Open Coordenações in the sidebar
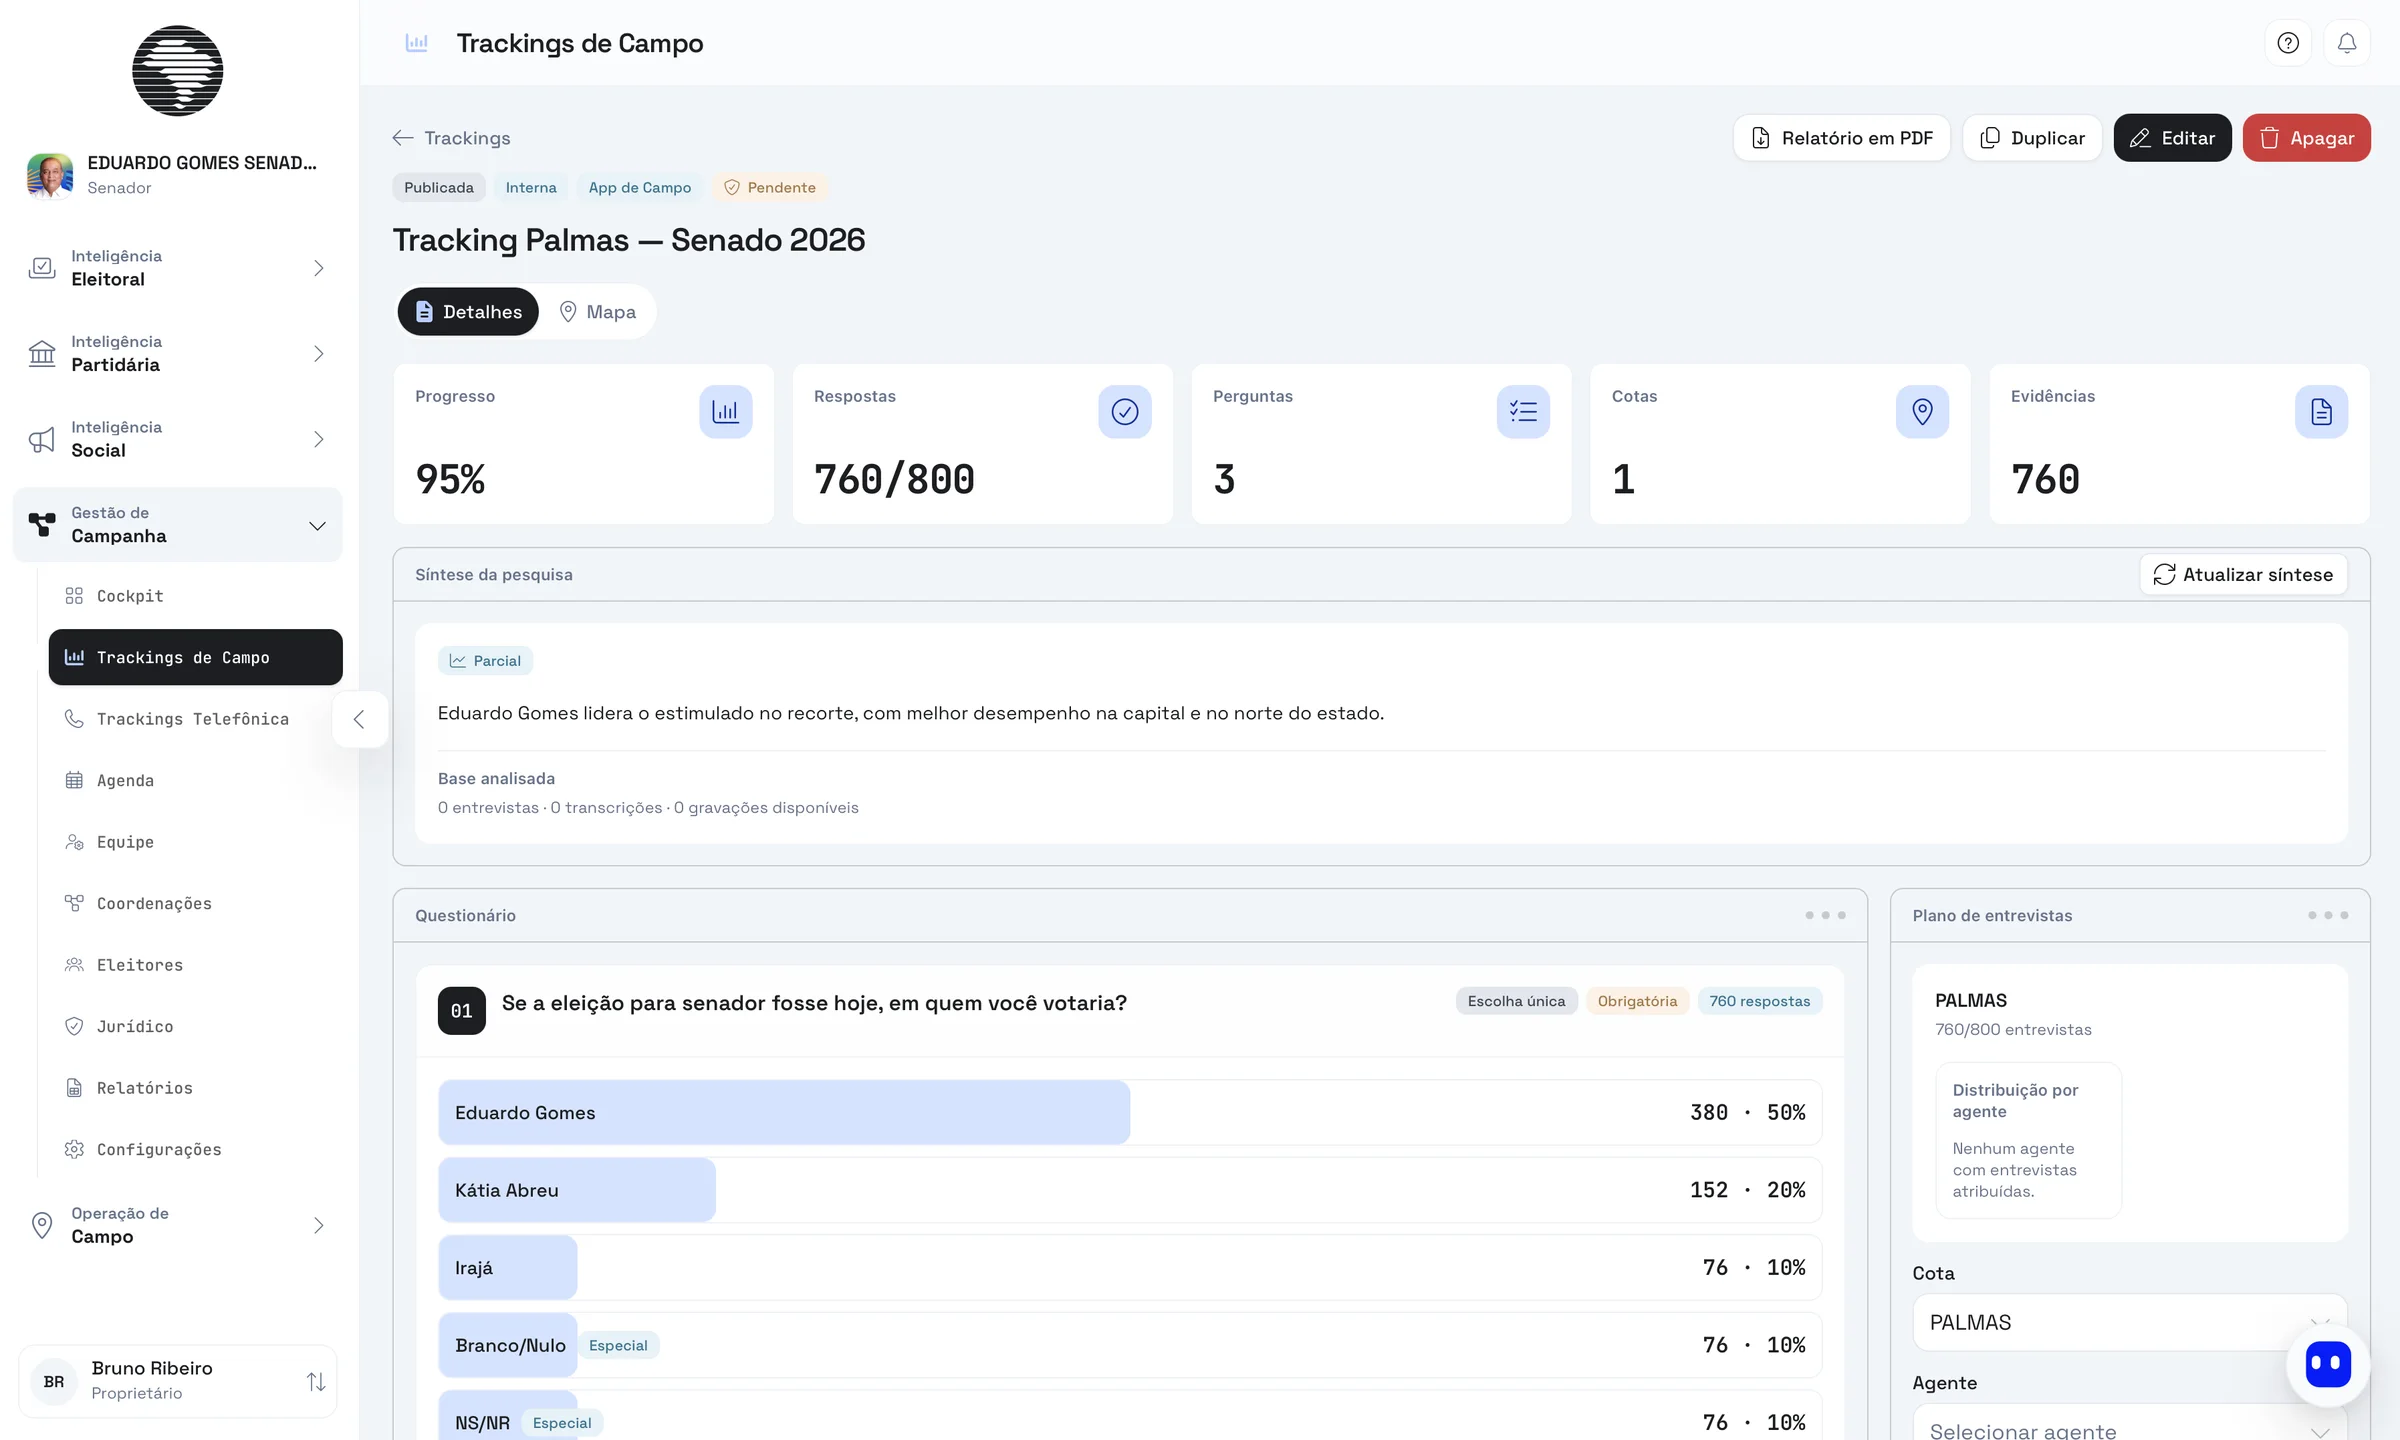Viewport: 2400px width, 1440px height. pos(195,903)
